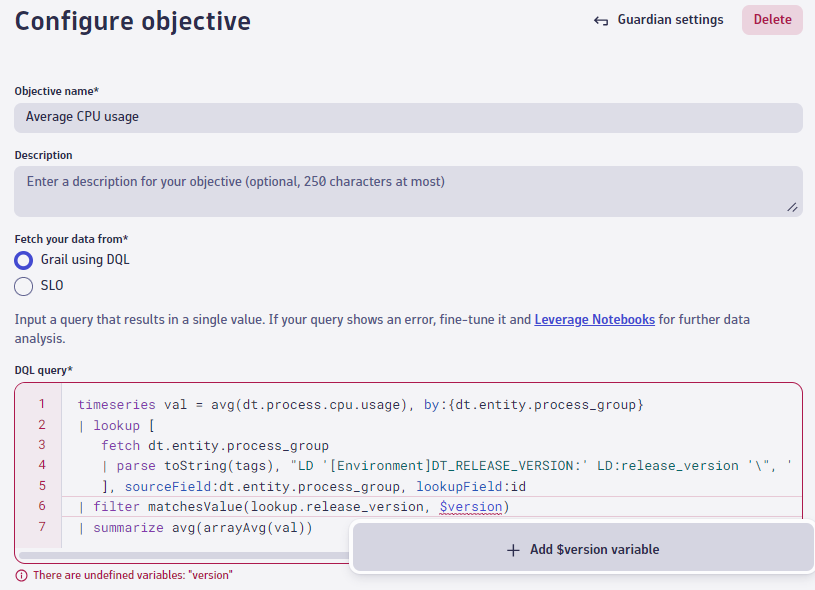Place cursor on query line 1 timeseries

(x=116, y=404)
